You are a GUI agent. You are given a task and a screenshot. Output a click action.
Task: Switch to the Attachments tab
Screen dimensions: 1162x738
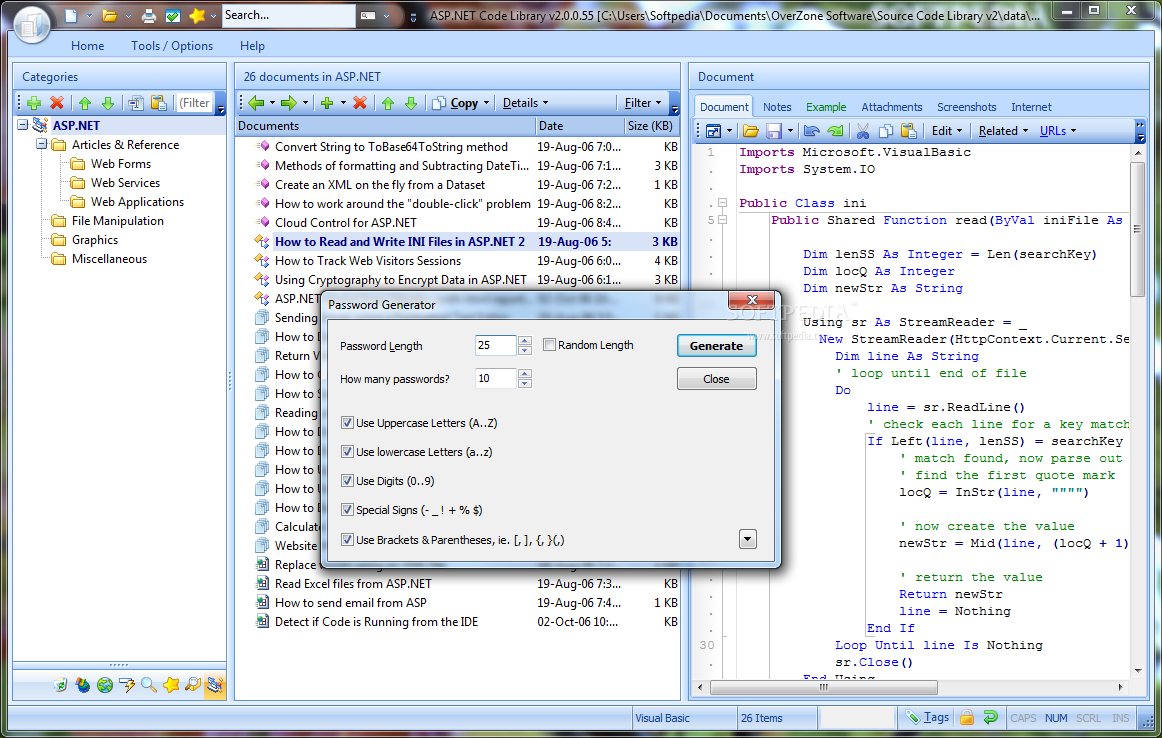(892, 107)
